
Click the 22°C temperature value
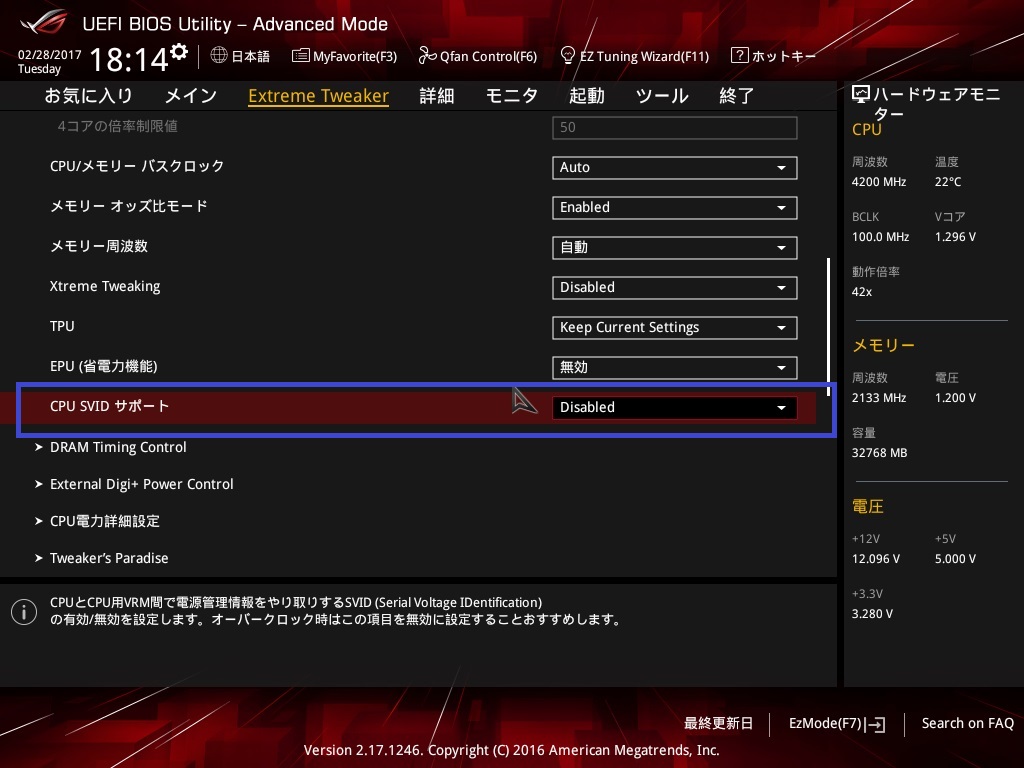click(x=948, y=182)
